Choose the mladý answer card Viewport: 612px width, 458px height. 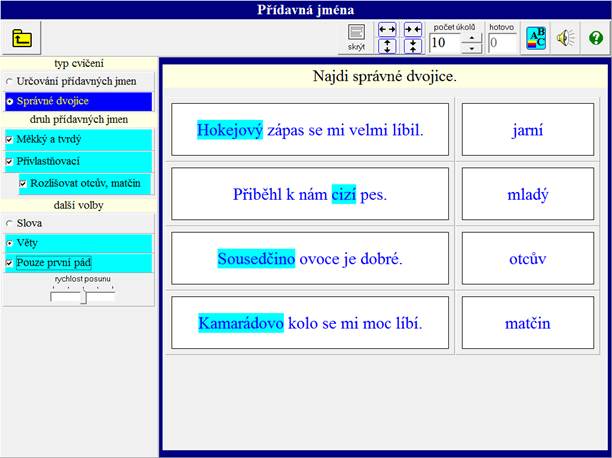click(528, 194)
